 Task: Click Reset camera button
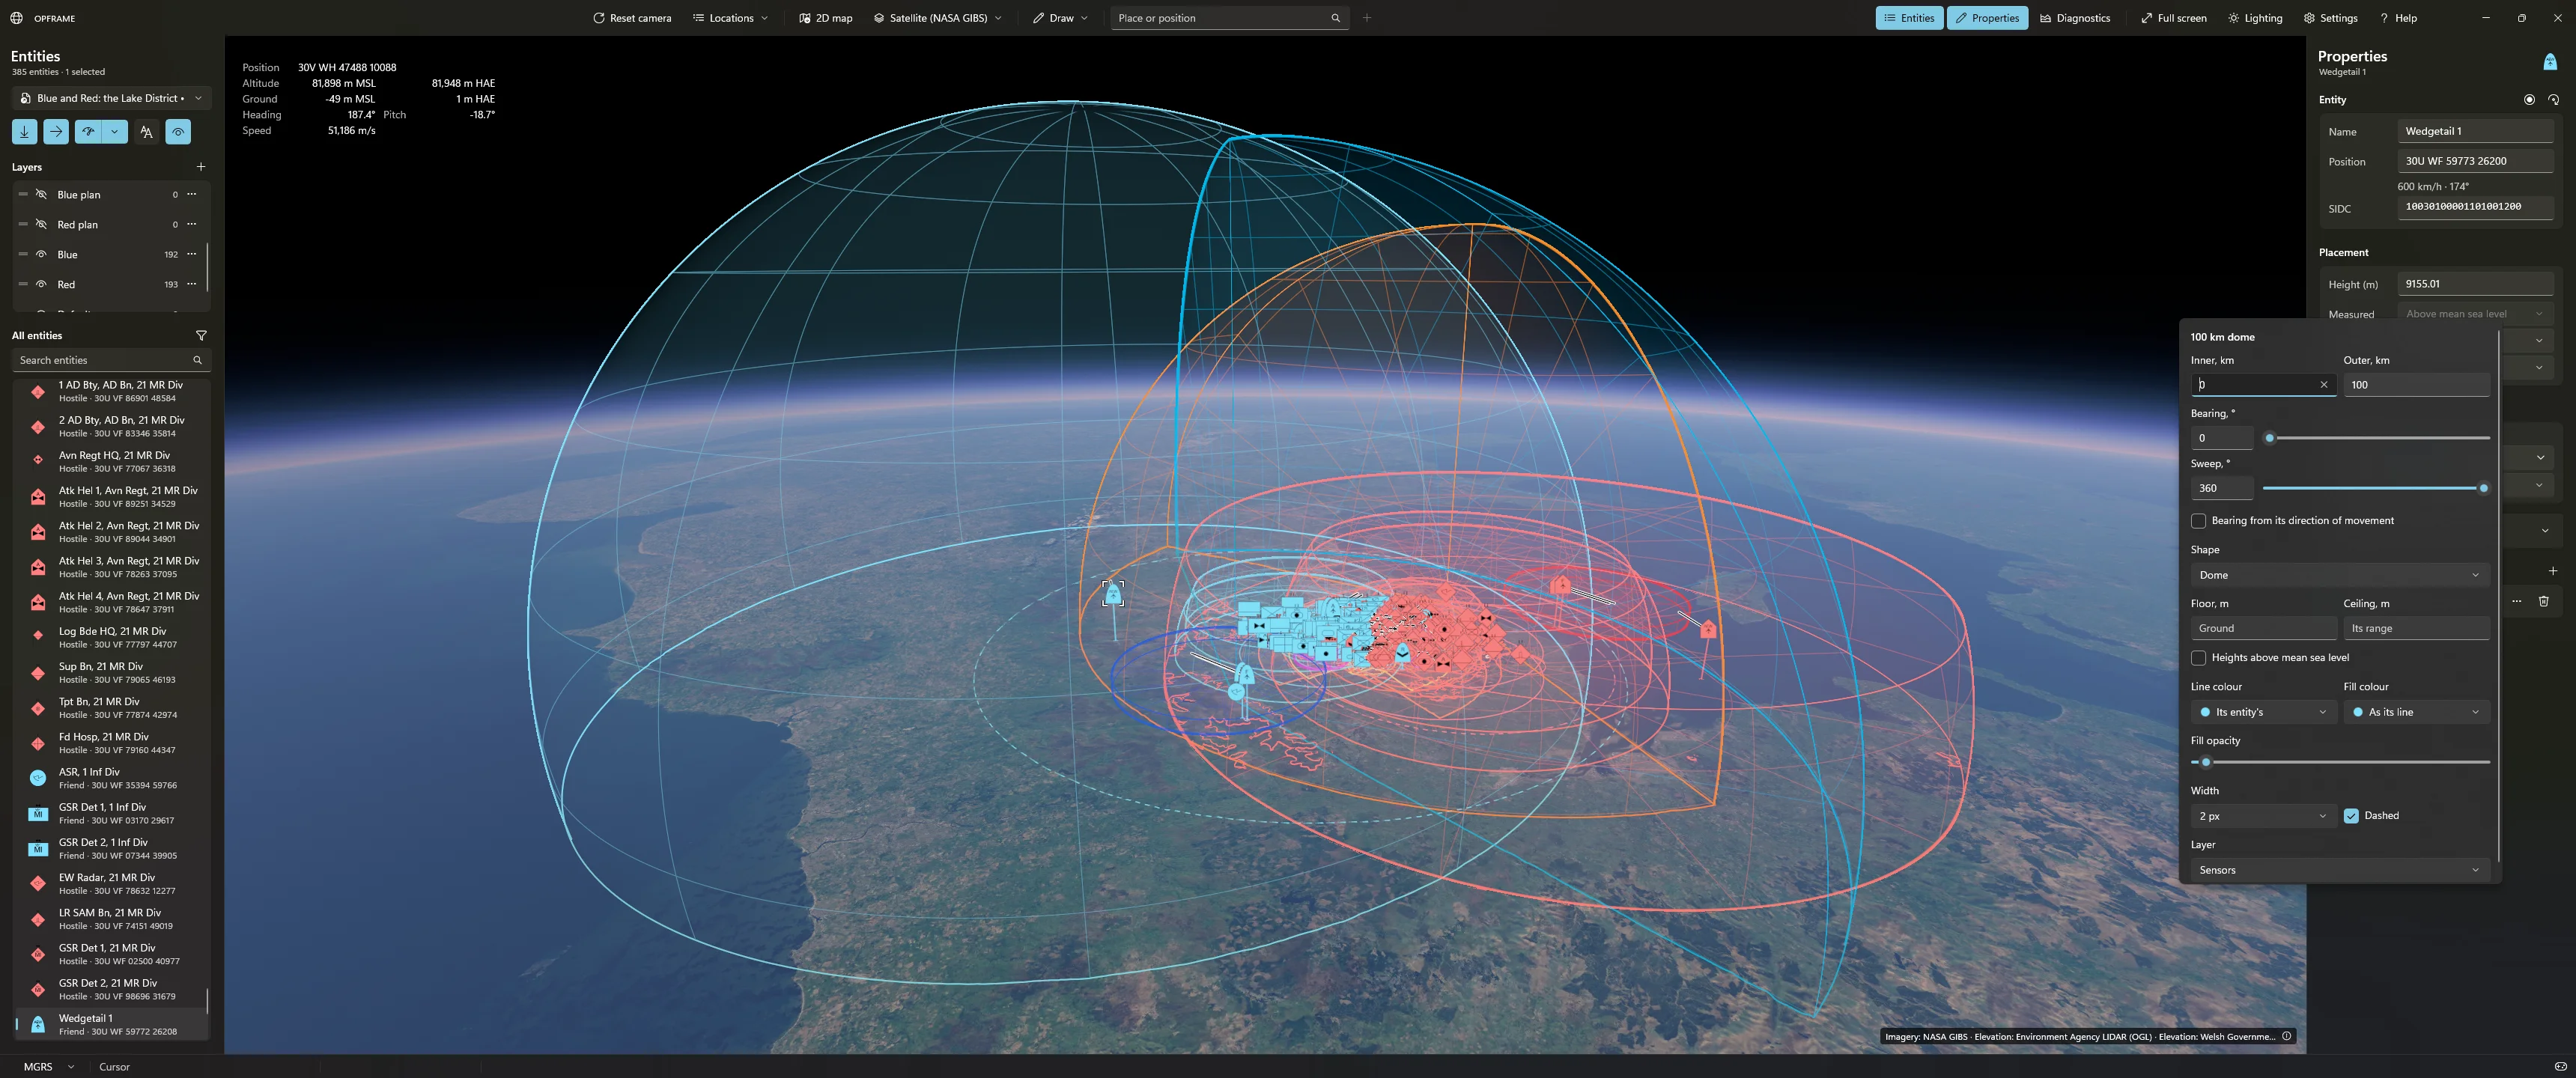click(x=632, y=18)
